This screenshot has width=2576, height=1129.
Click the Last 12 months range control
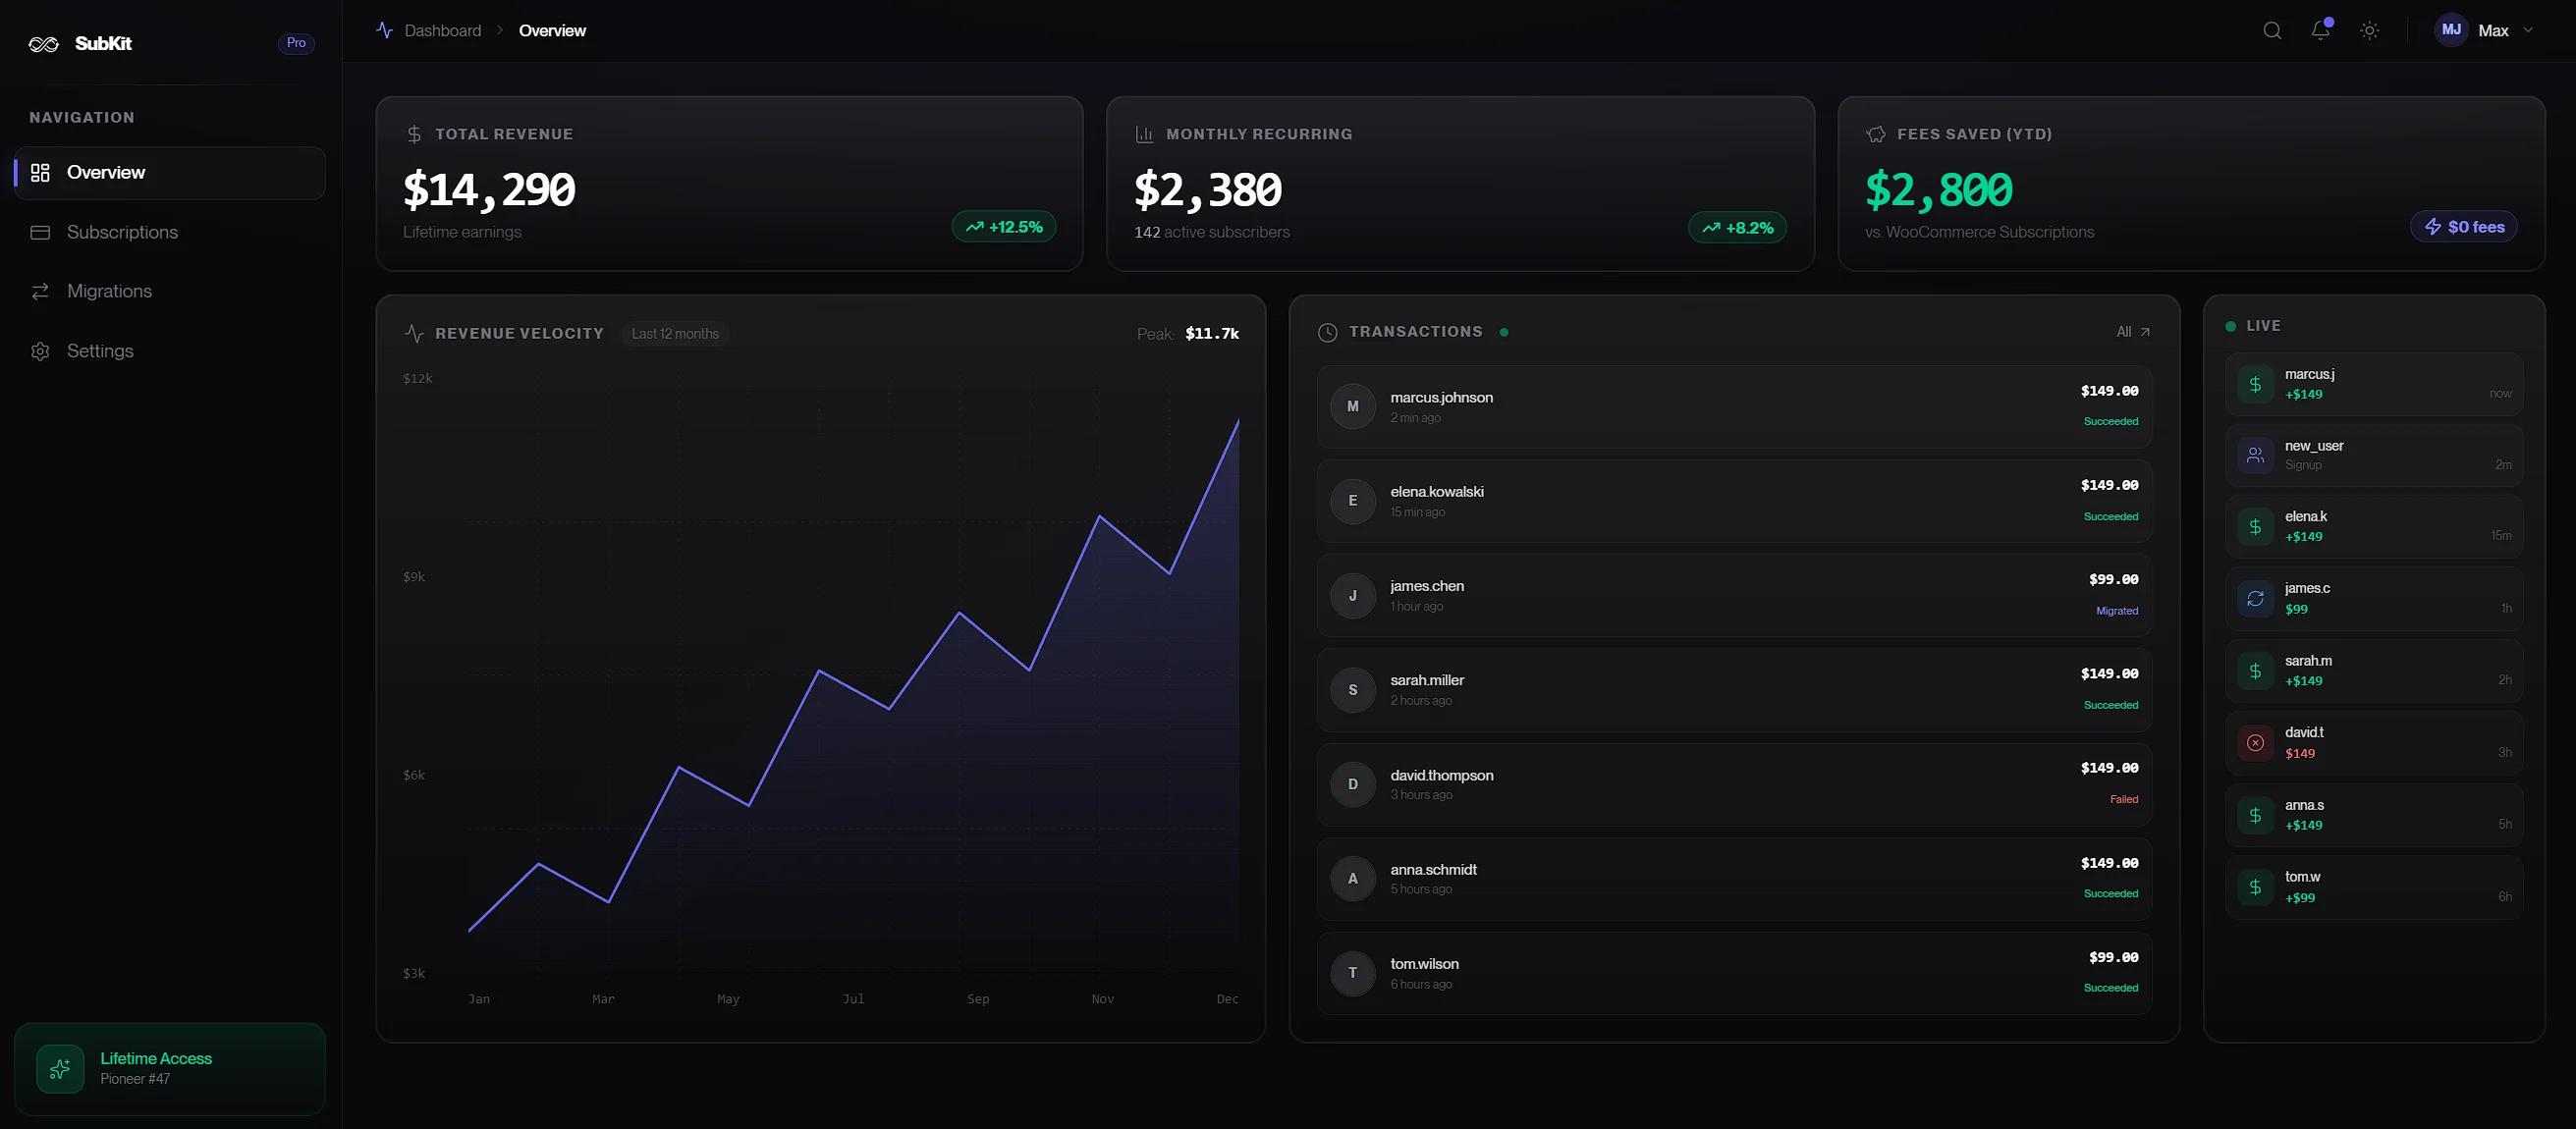coord(675,333)
